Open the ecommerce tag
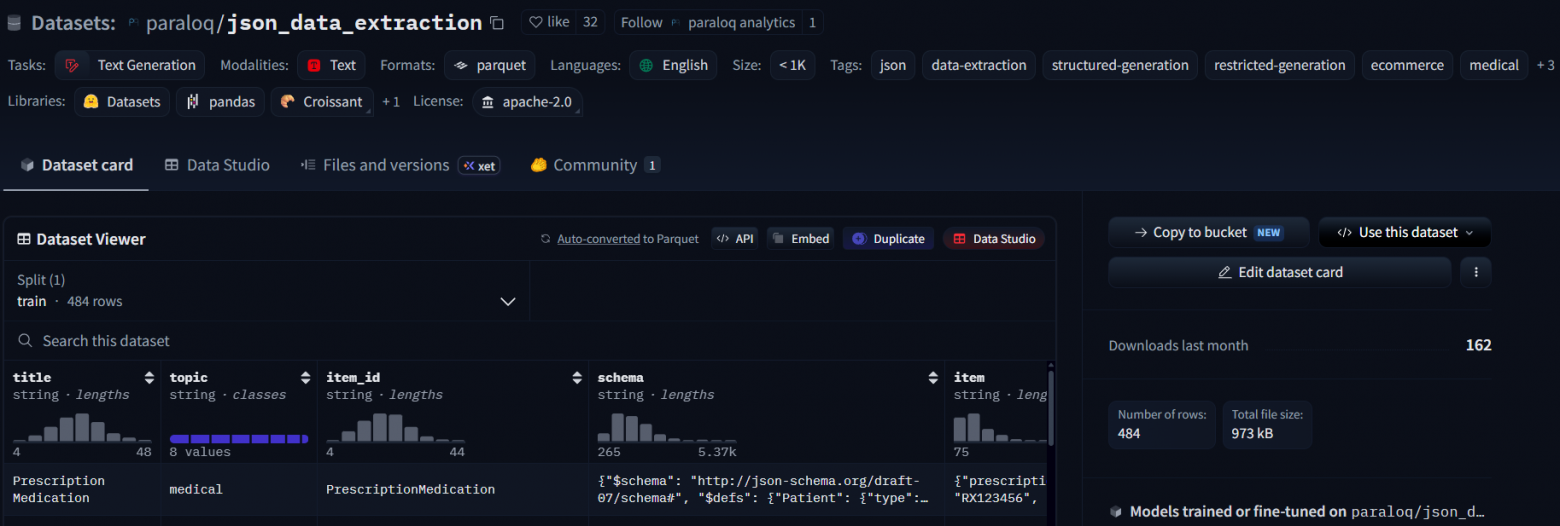This screenshot has height=526, width=1560. [x=1407, y=65]
